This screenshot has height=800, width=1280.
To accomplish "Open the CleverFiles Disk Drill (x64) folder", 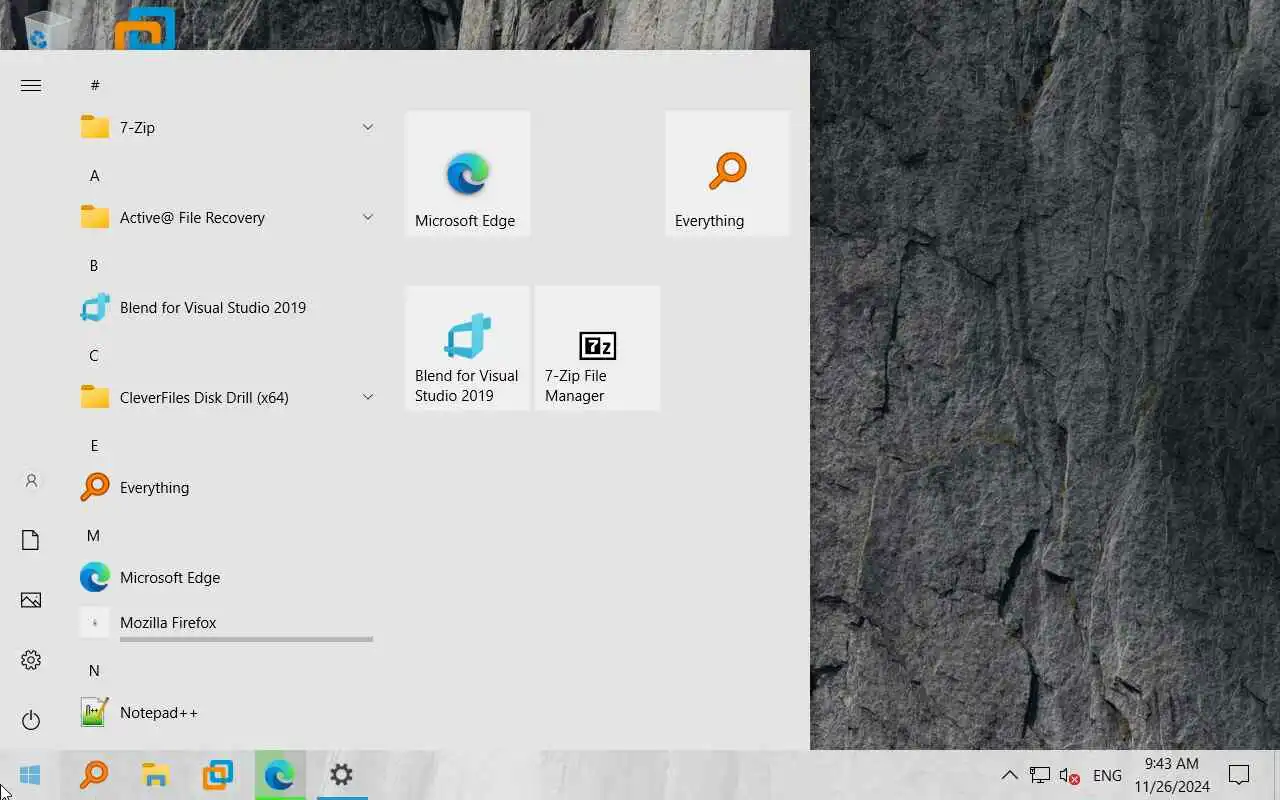I will coord(228,398).
